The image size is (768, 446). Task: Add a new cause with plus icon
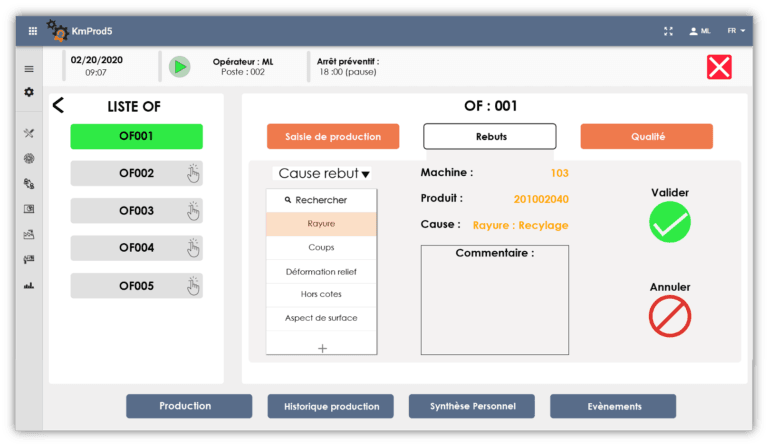click(x=322, y=348)
